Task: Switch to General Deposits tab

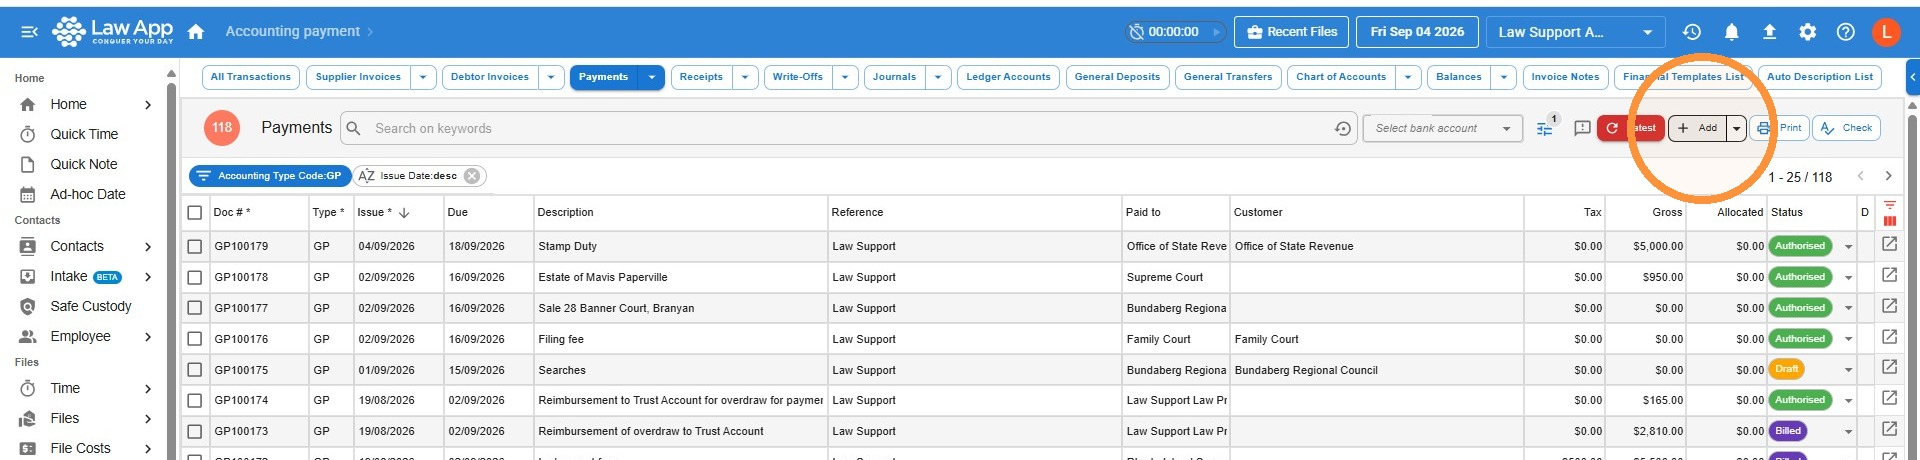Action: click(x=1117, y=77)
